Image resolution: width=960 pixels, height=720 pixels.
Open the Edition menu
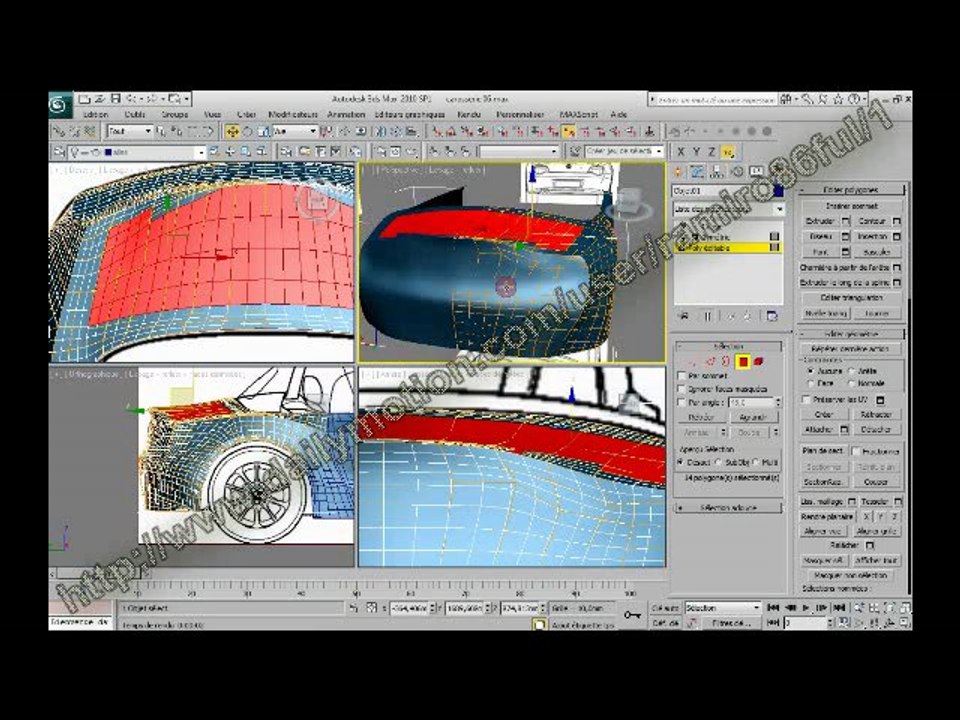pyautogui.click(x=95, y=114)
